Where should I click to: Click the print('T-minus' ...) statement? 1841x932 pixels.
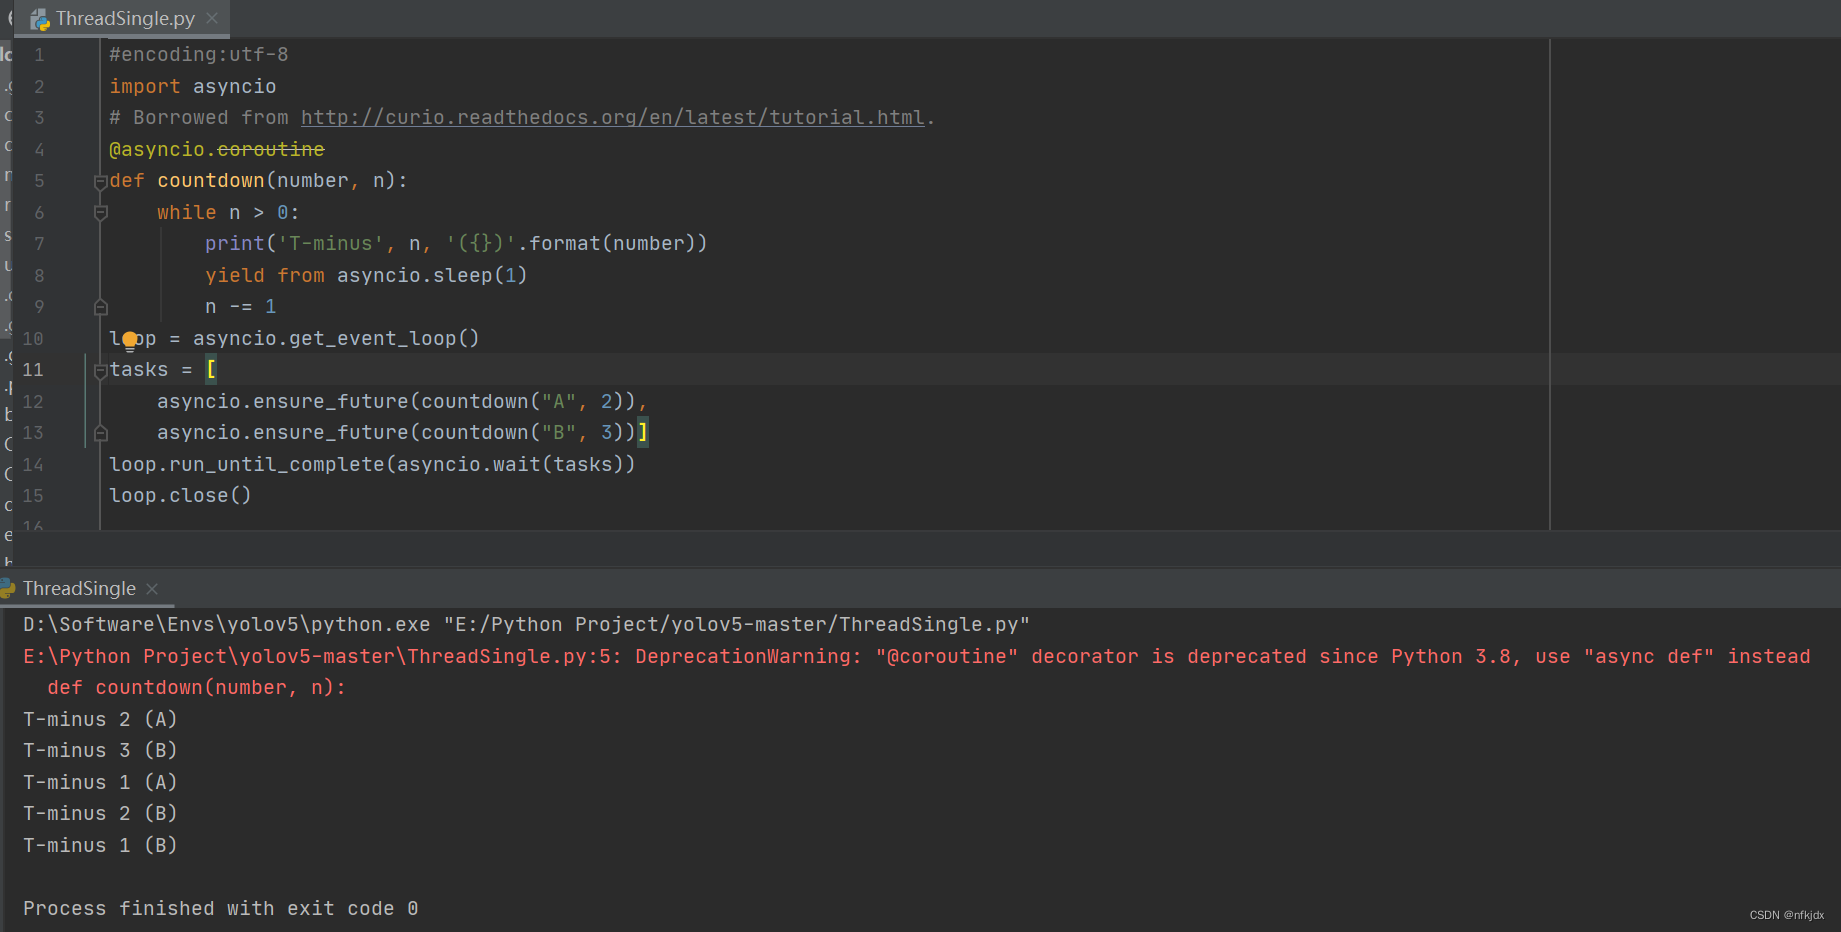click(x=456, y=244)
